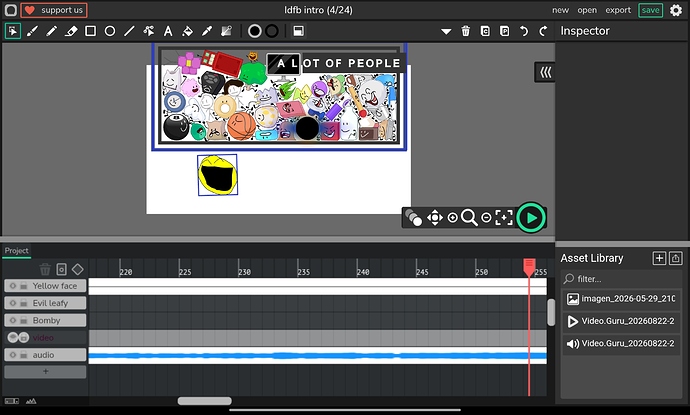Click the support us button
The image size is (690, 415).
click(54, 10)
